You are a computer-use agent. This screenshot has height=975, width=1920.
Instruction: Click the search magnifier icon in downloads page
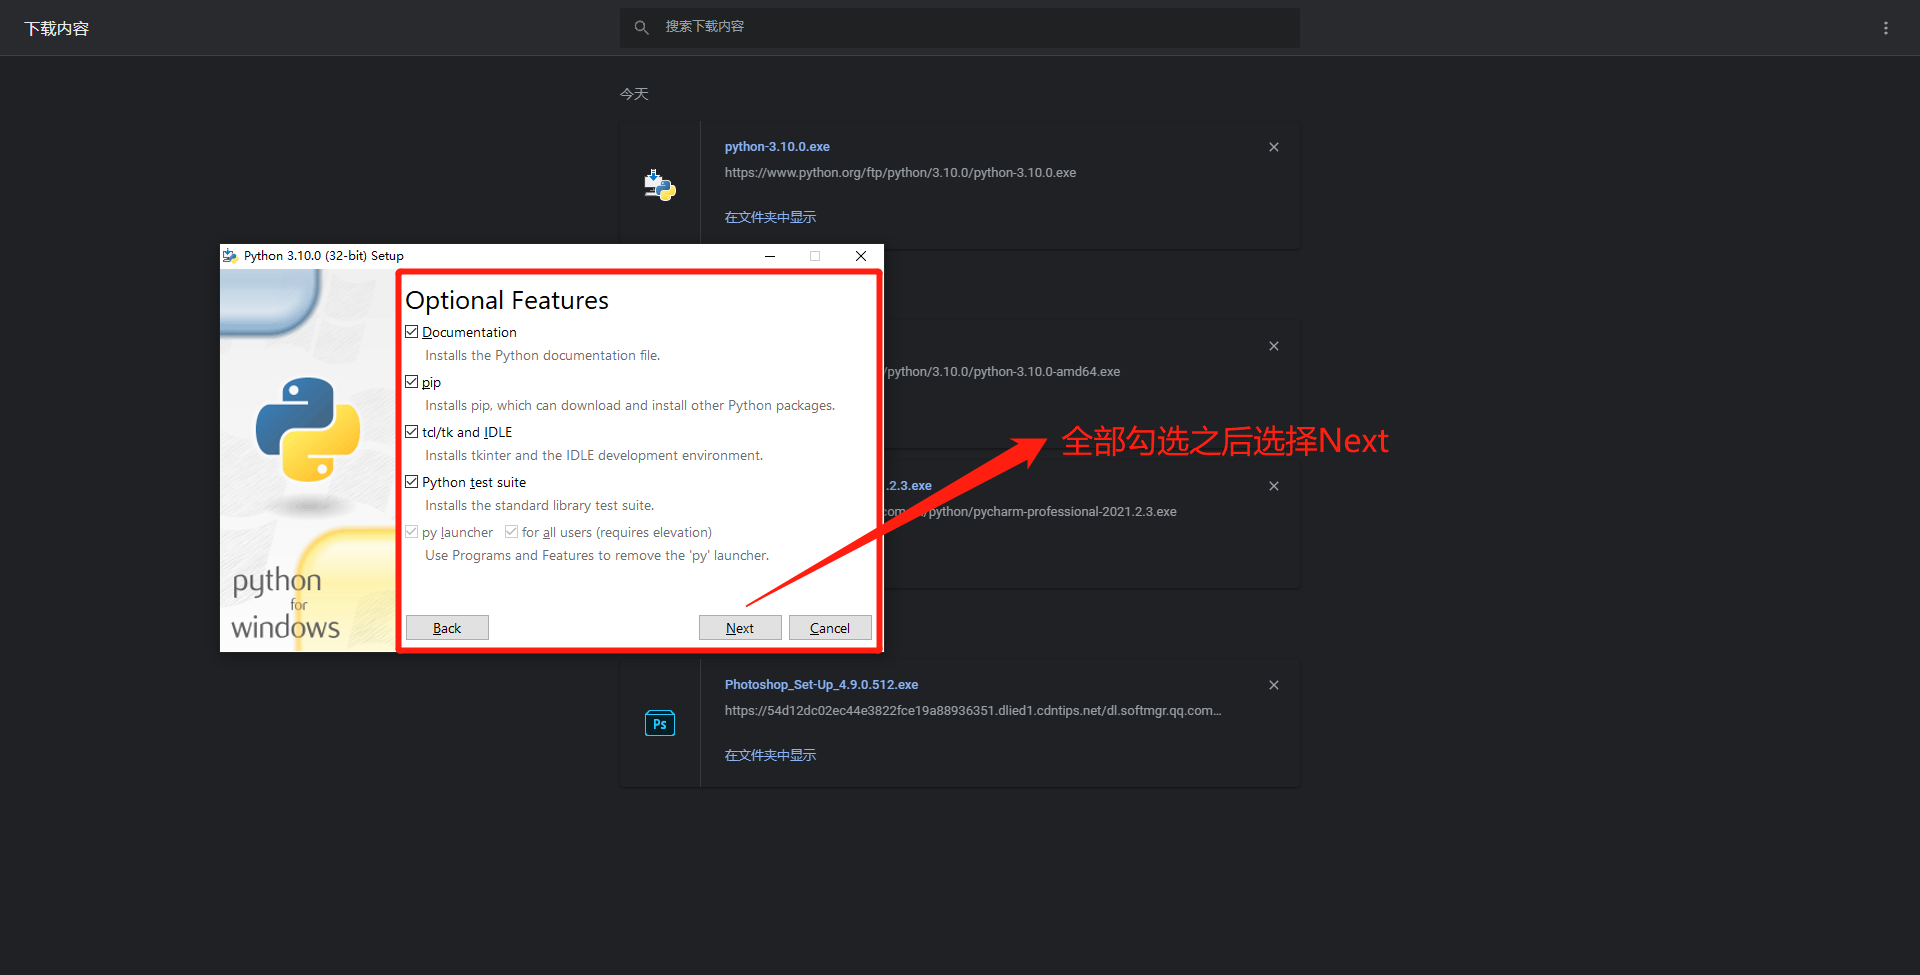coord(641,28)
